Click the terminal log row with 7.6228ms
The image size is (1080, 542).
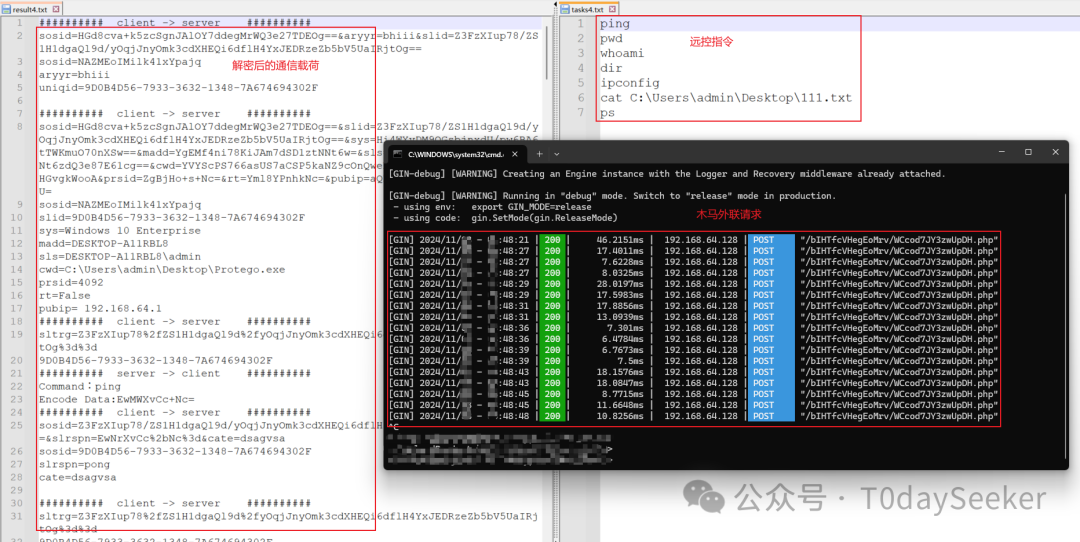pyautogui.click(x=694, y=262)
